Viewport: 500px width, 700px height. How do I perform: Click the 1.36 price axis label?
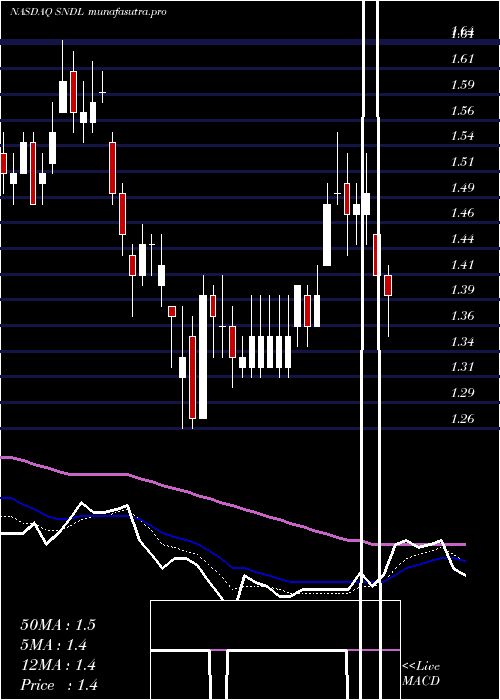pyautogui.click(x=463, y=316)
